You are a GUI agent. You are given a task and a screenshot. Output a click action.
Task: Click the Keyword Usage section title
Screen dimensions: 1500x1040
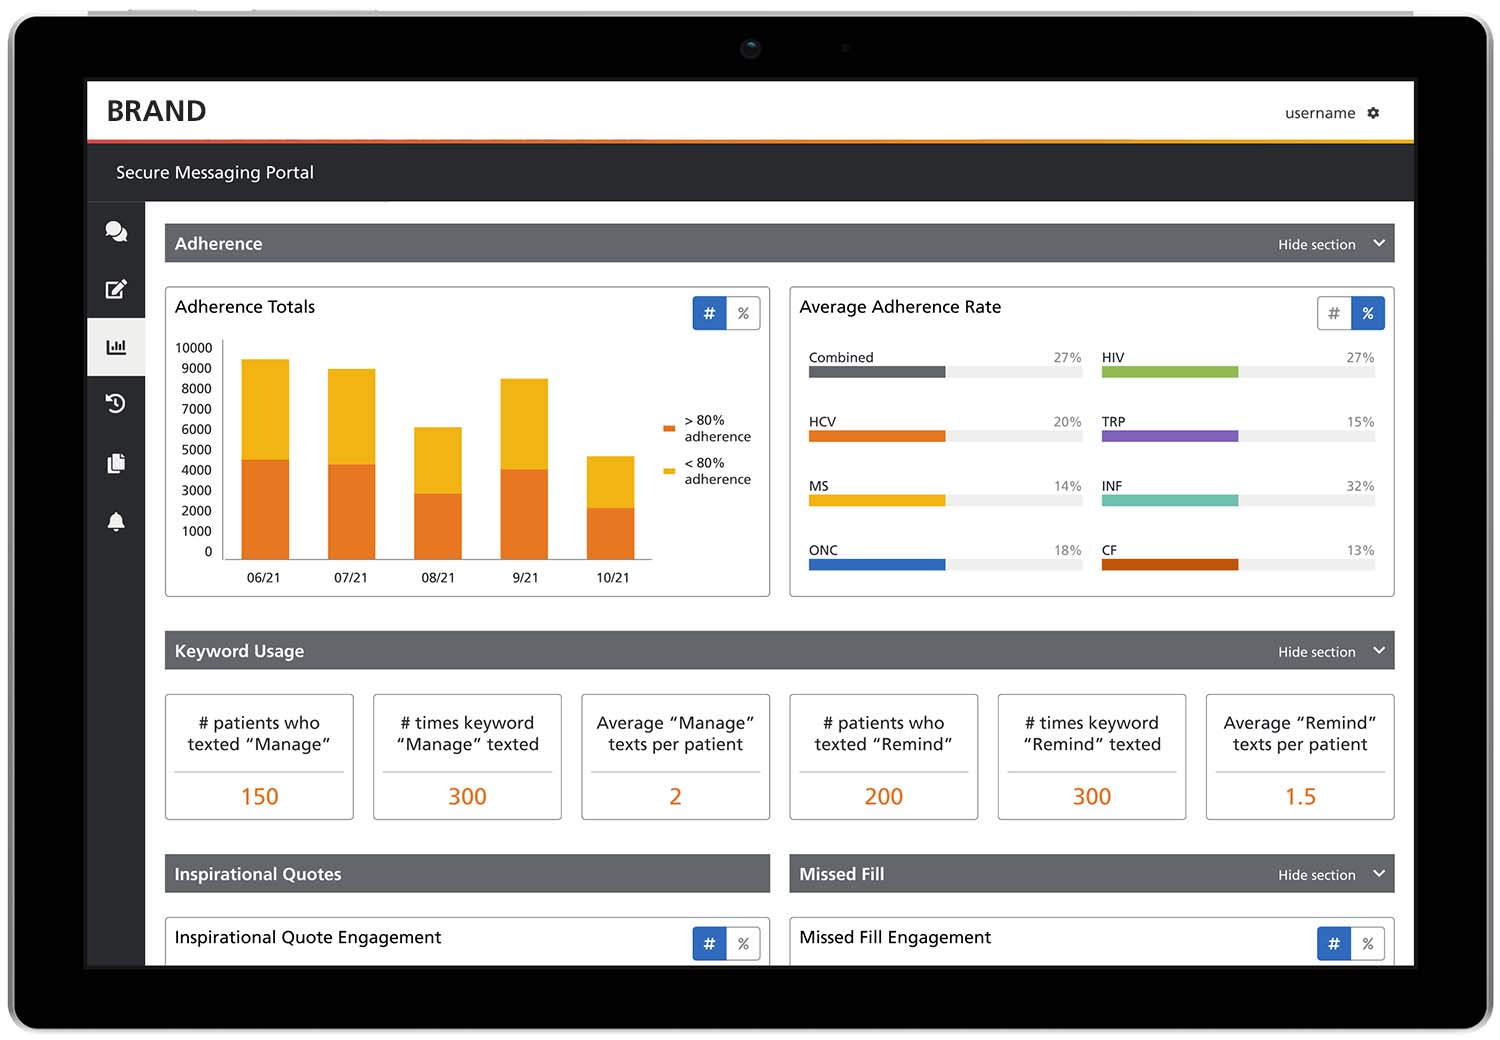pyautogui.click(x=239, y=651)
